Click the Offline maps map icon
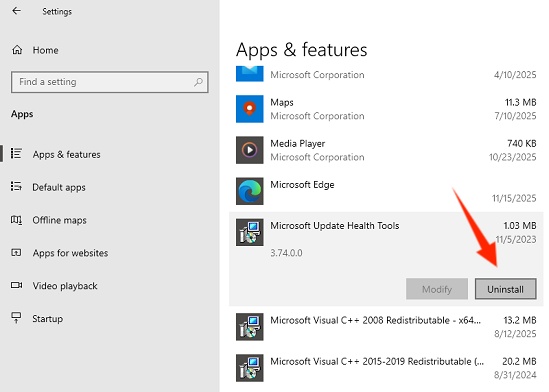Image resolution: width=549 pixels, height=392 pixels. coord(16,220)
